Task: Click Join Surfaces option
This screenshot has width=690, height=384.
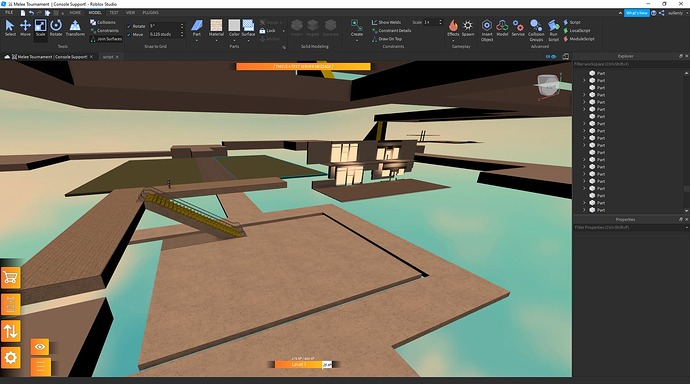Action: pos(106,39)
